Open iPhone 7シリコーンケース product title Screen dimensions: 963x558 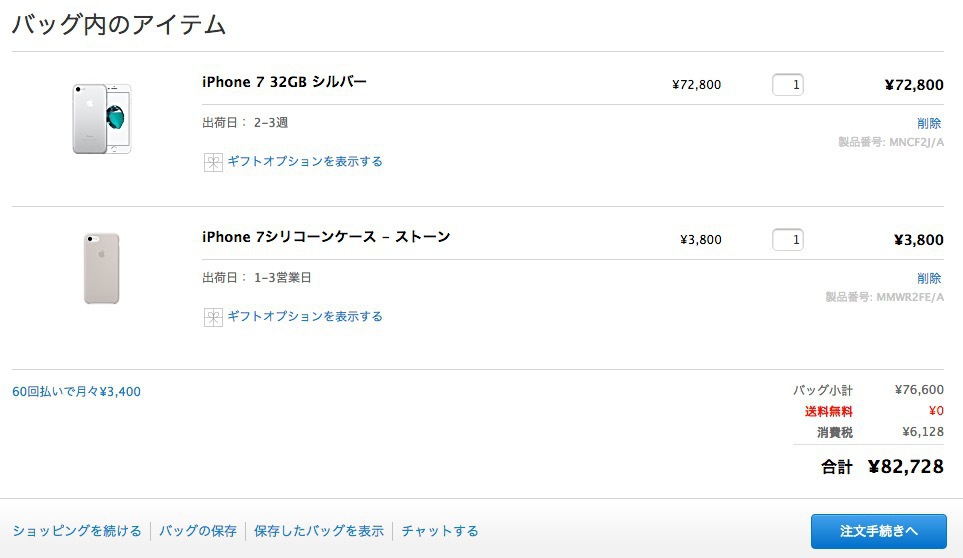tap(326, 237)
